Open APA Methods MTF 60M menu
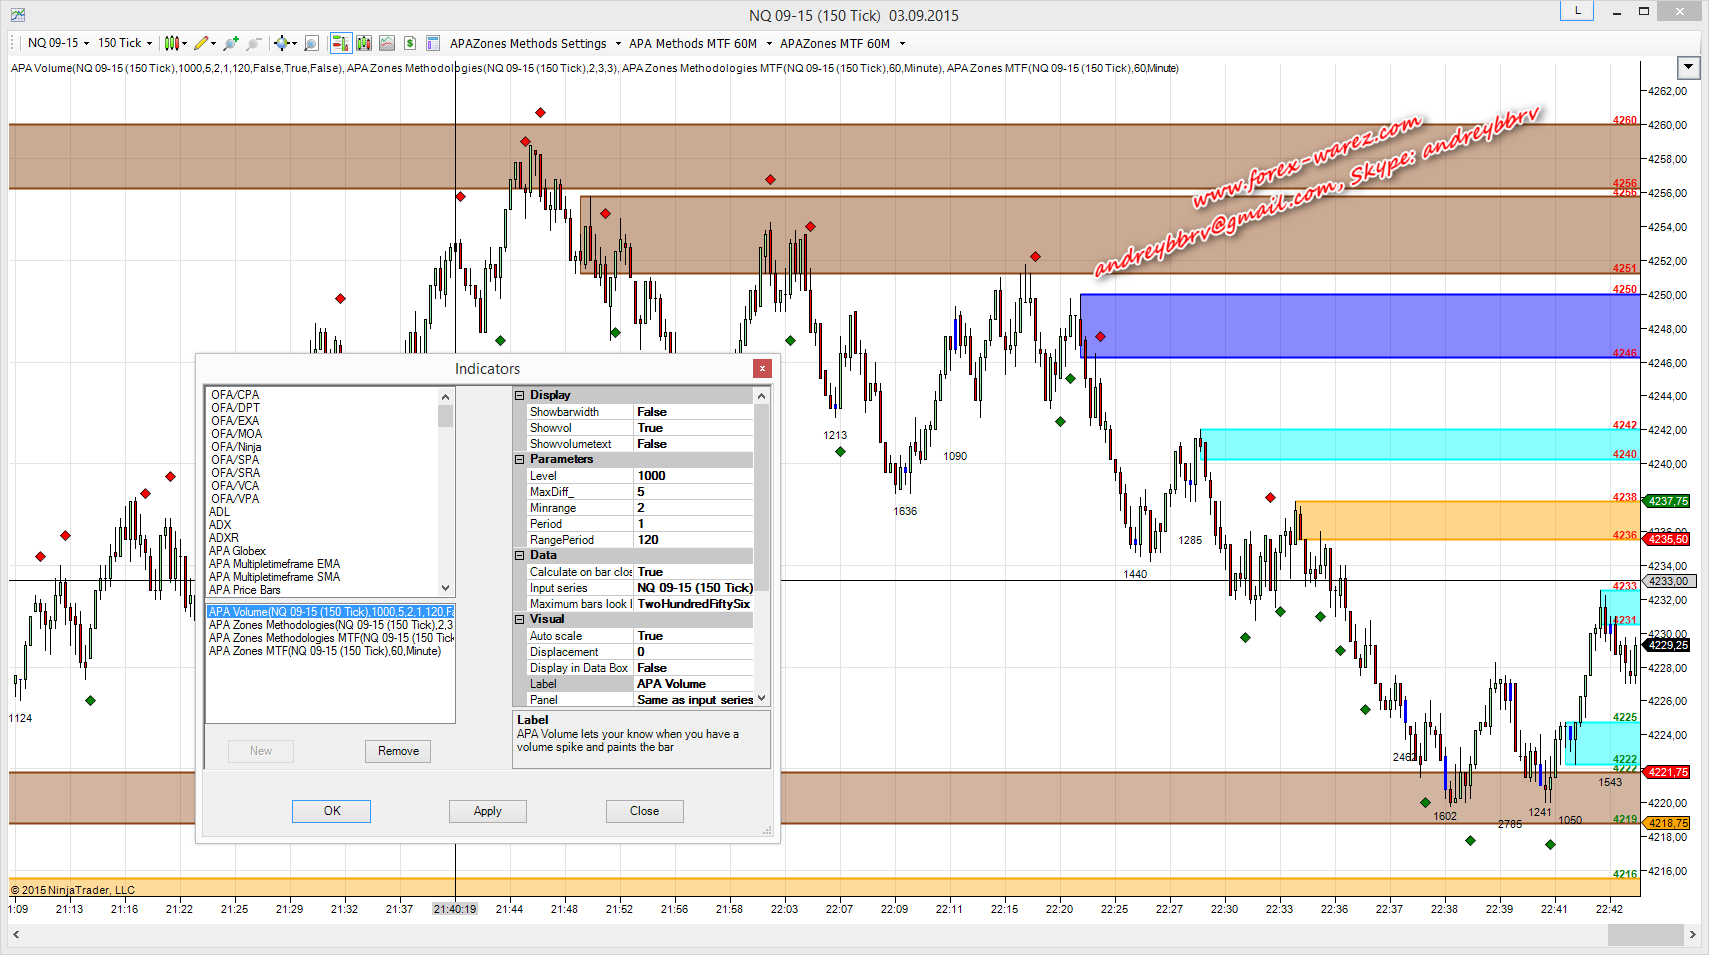The height and width of the screenshot is (955, 1709). pyautogui.click(x=700, y=44)
